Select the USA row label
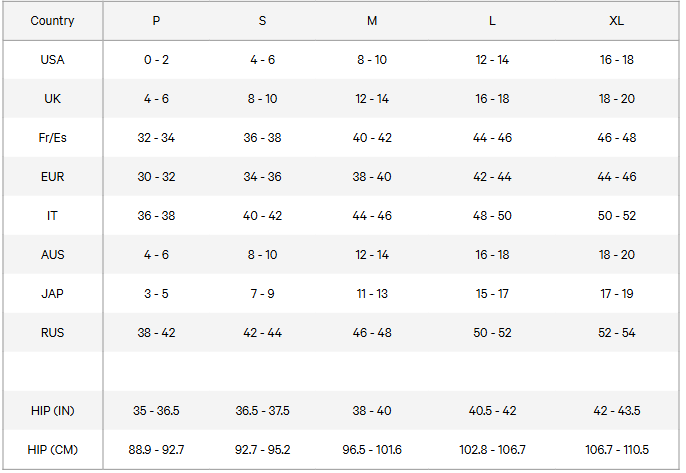 52,60
